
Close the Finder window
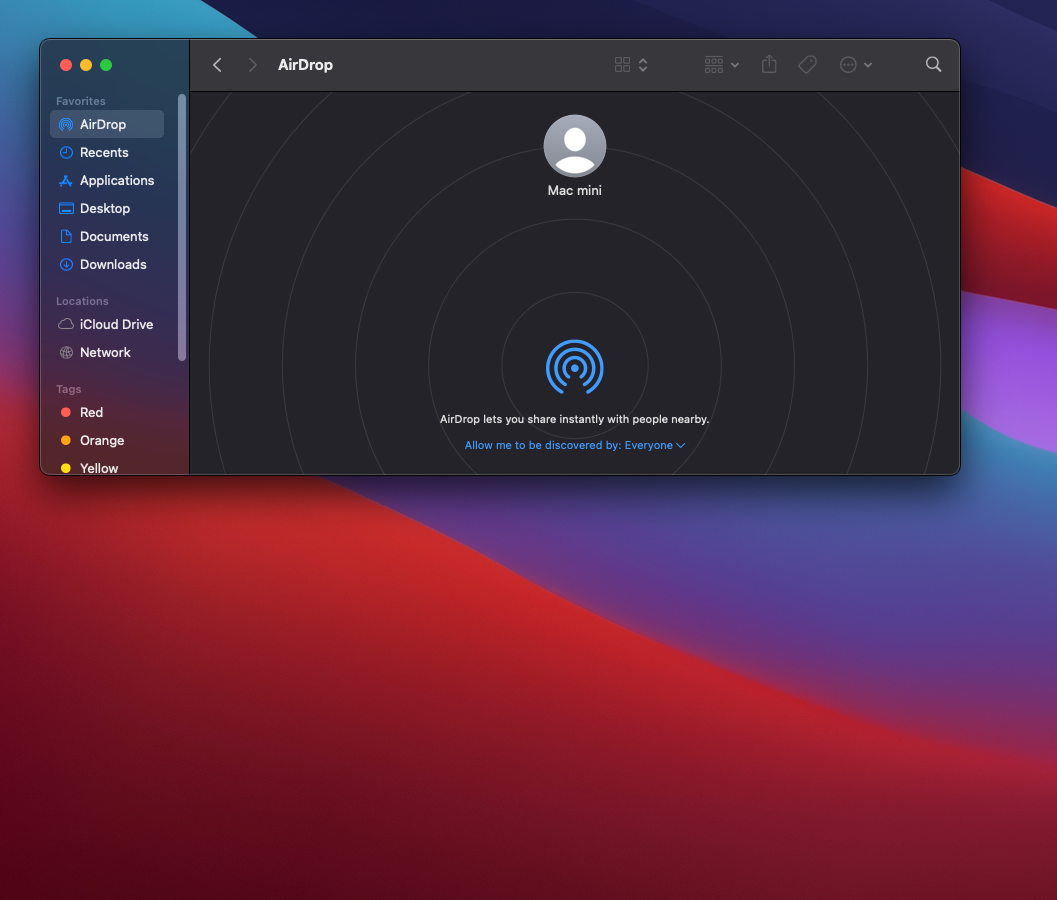[x=66, y=65]
